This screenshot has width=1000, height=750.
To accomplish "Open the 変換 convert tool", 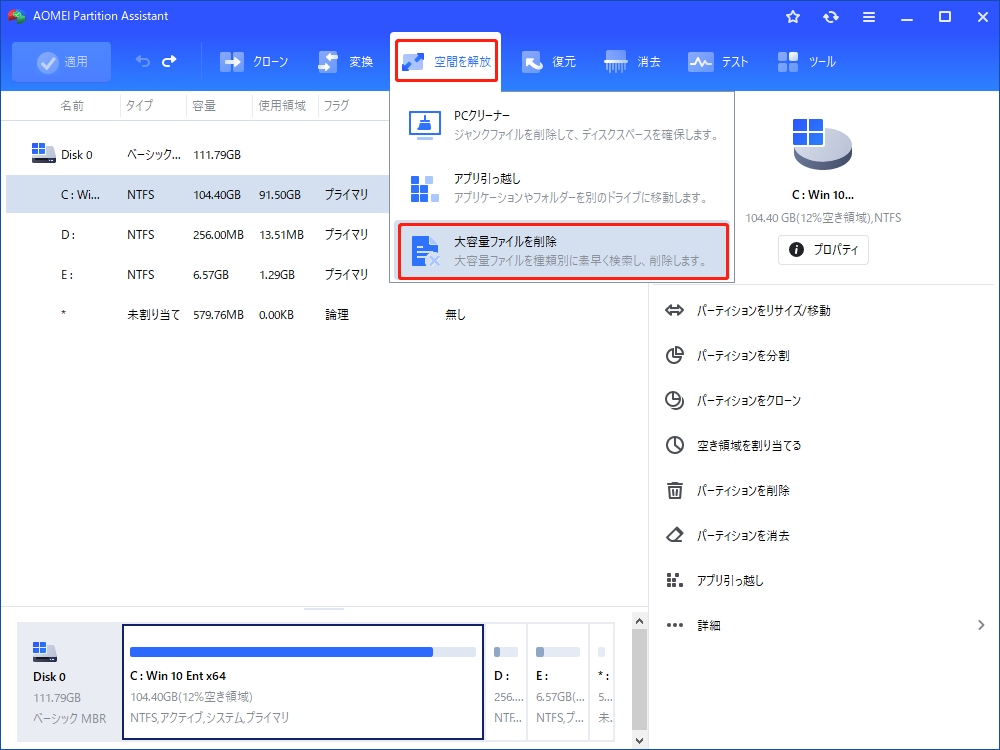I will click(x=345, y=62).
